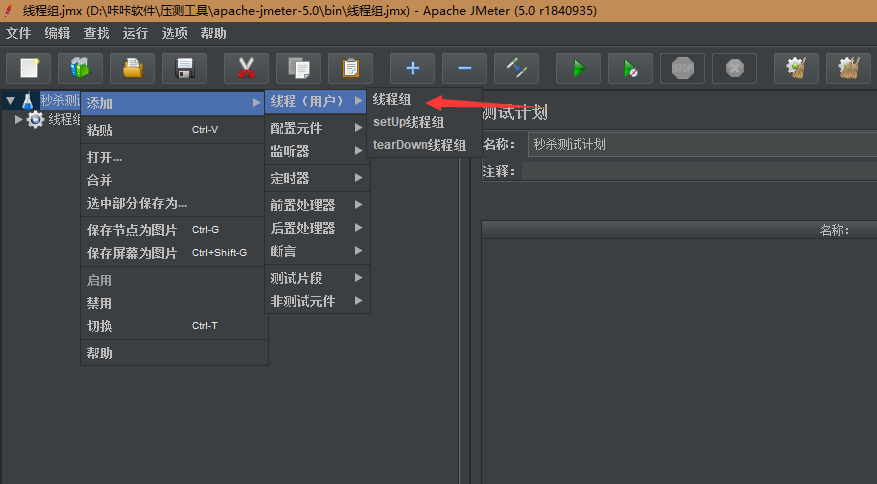877x484 pixels.
Task: Open the 编辑 menu
Action: [x=58, y=34]
